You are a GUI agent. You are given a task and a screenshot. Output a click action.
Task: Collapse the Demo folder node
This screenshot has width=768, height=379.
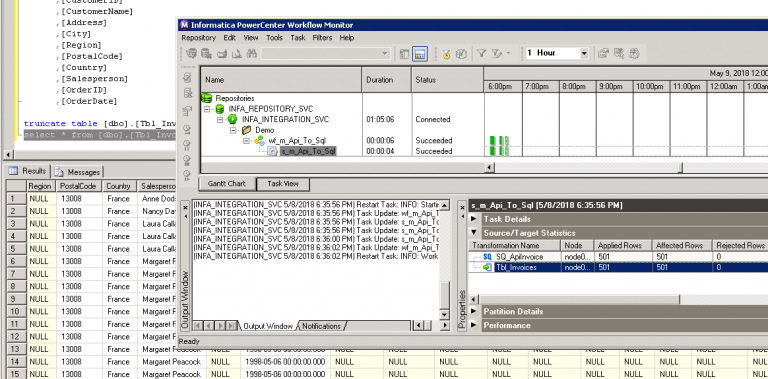[x=234, y=130]
